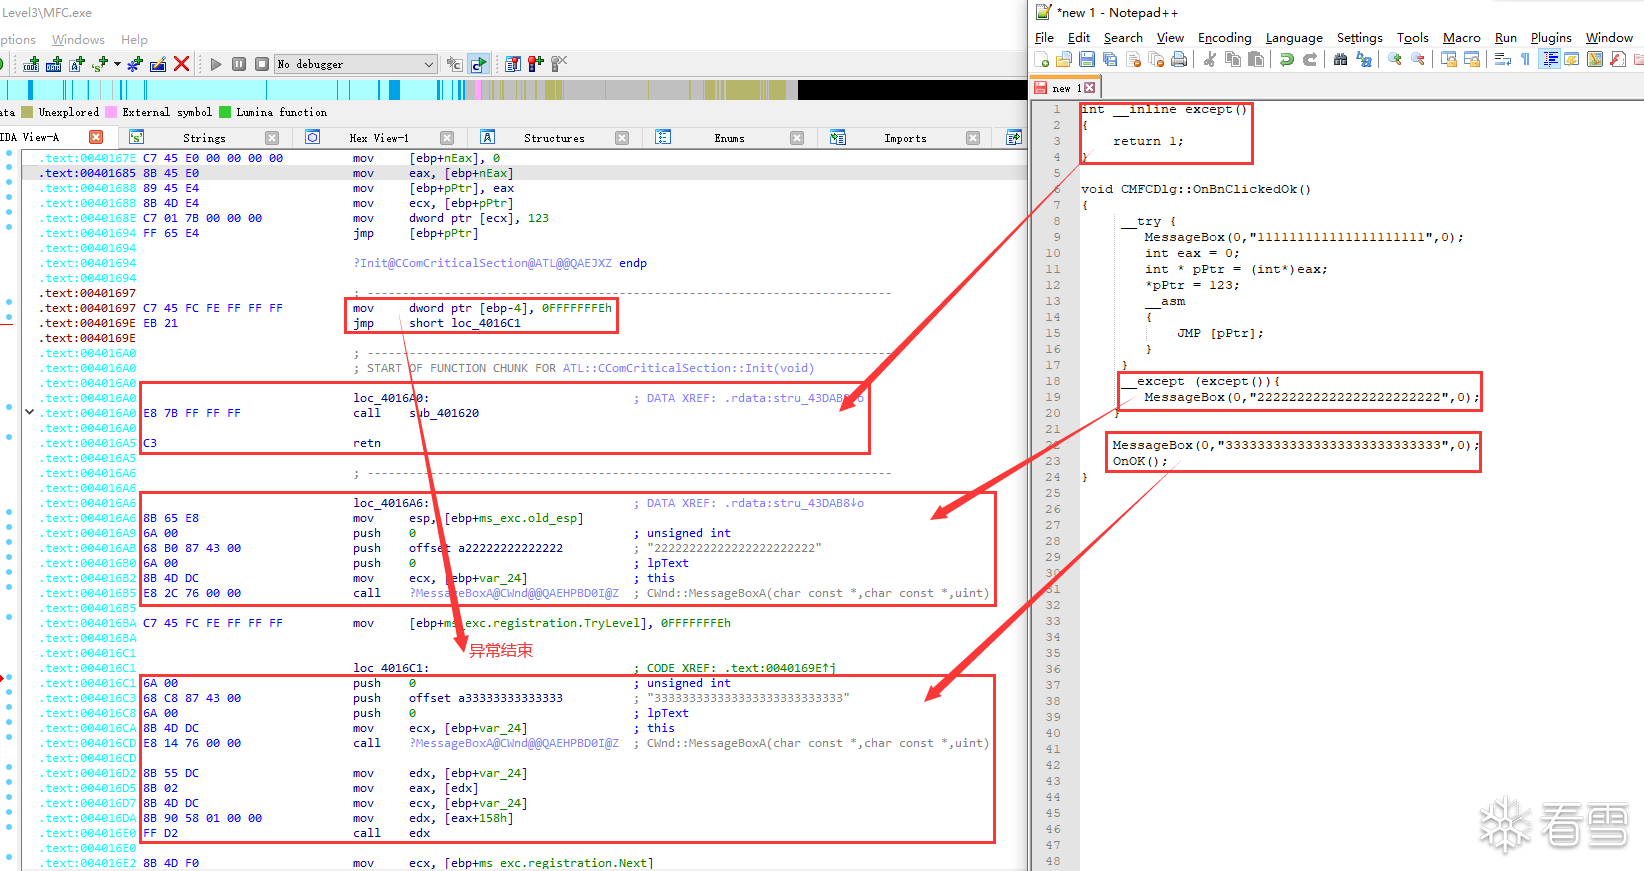The height and width of the screenshot is (871, 1644).
Task: Click the Unexplored color swatch in IDA legend
Action: point(27,112)
